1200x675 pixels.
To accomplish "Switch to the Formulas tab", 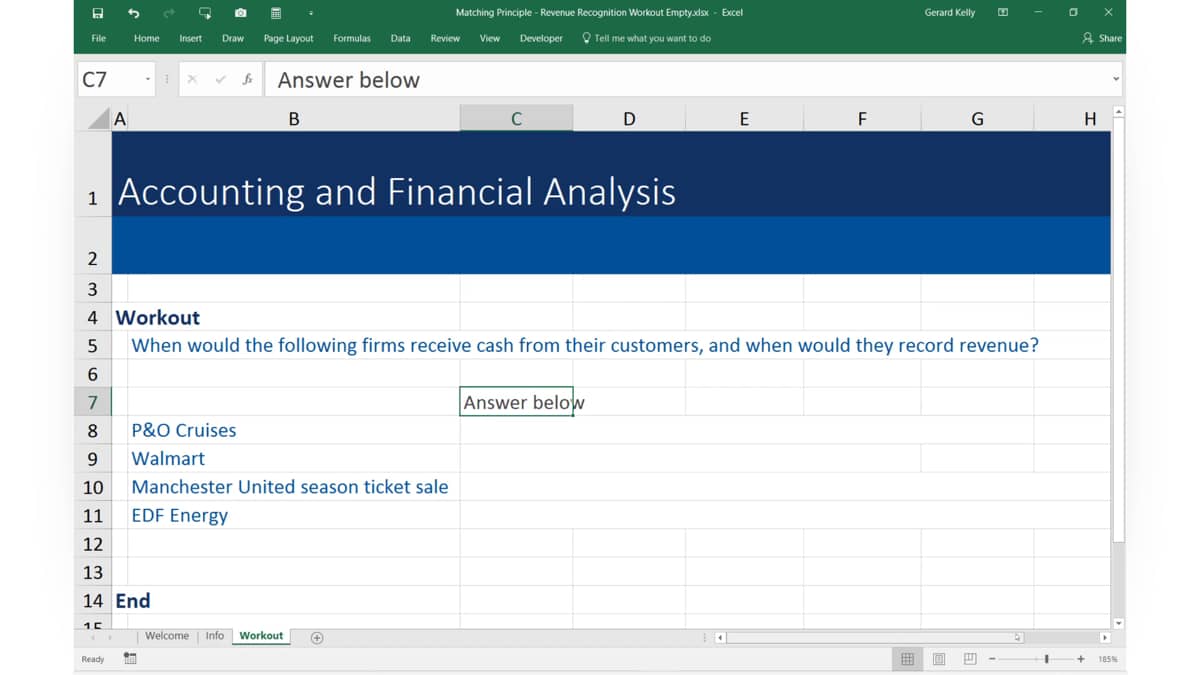I will click(352, 38).
